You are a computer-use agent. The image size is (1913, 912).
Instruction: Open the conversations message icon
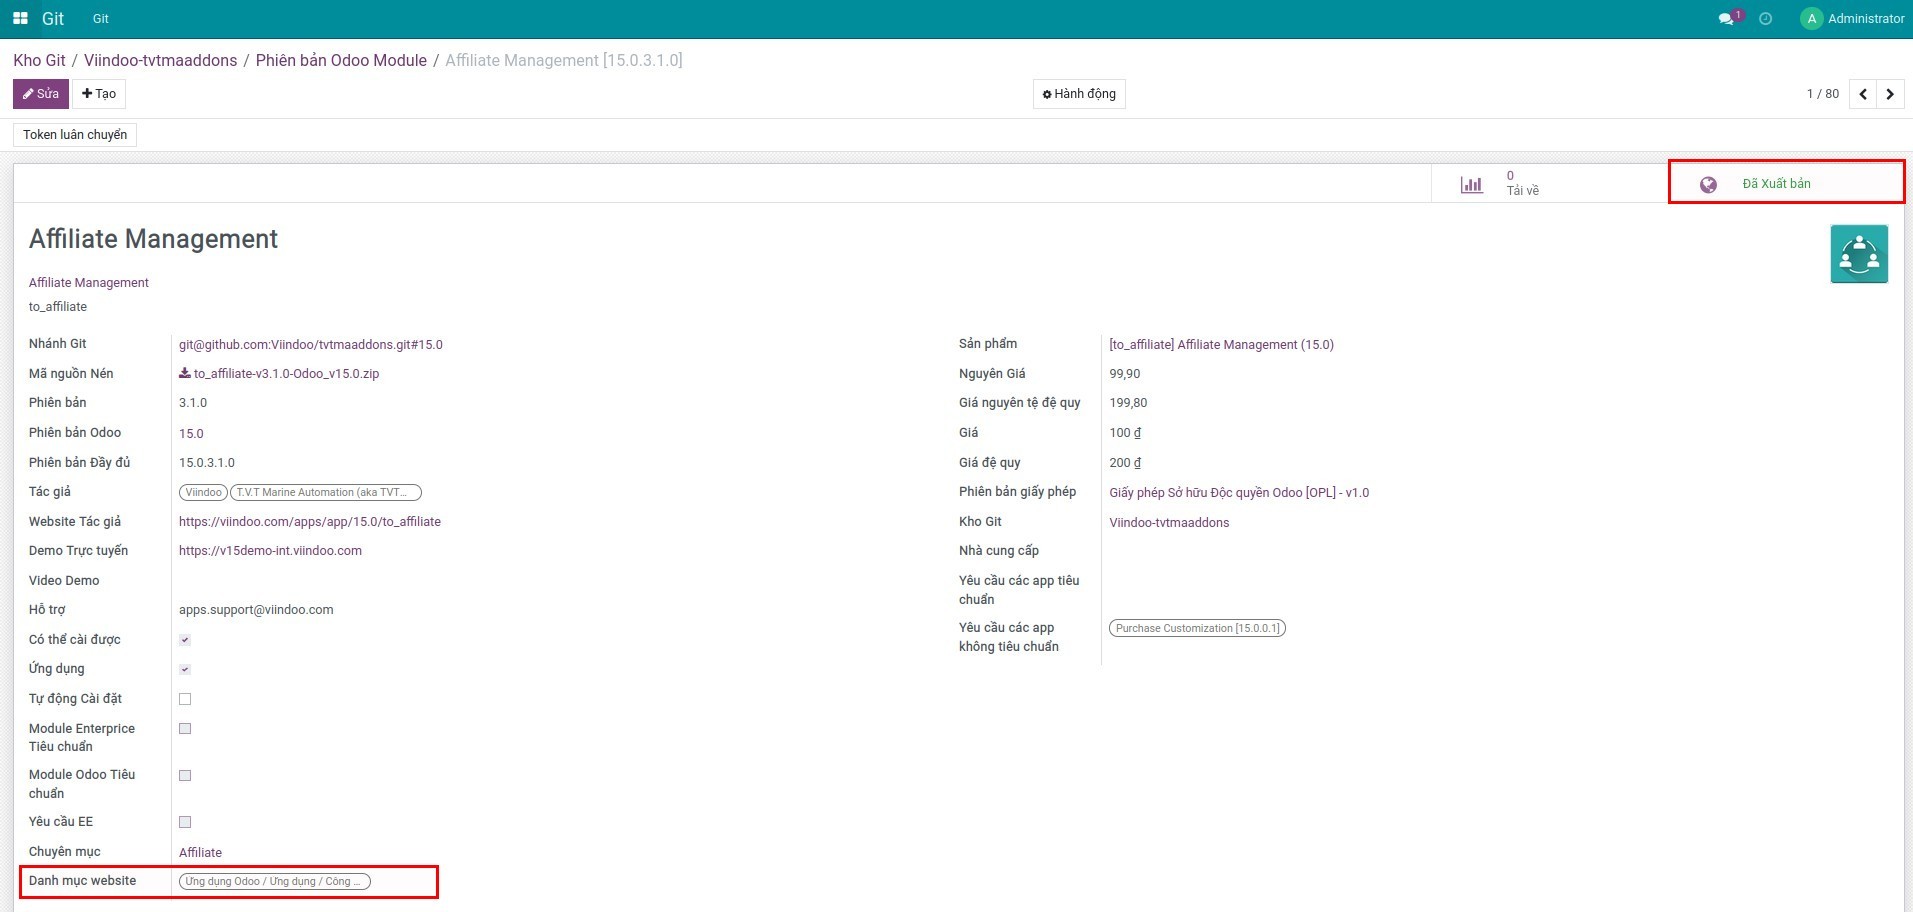(x=1725, y=19)
